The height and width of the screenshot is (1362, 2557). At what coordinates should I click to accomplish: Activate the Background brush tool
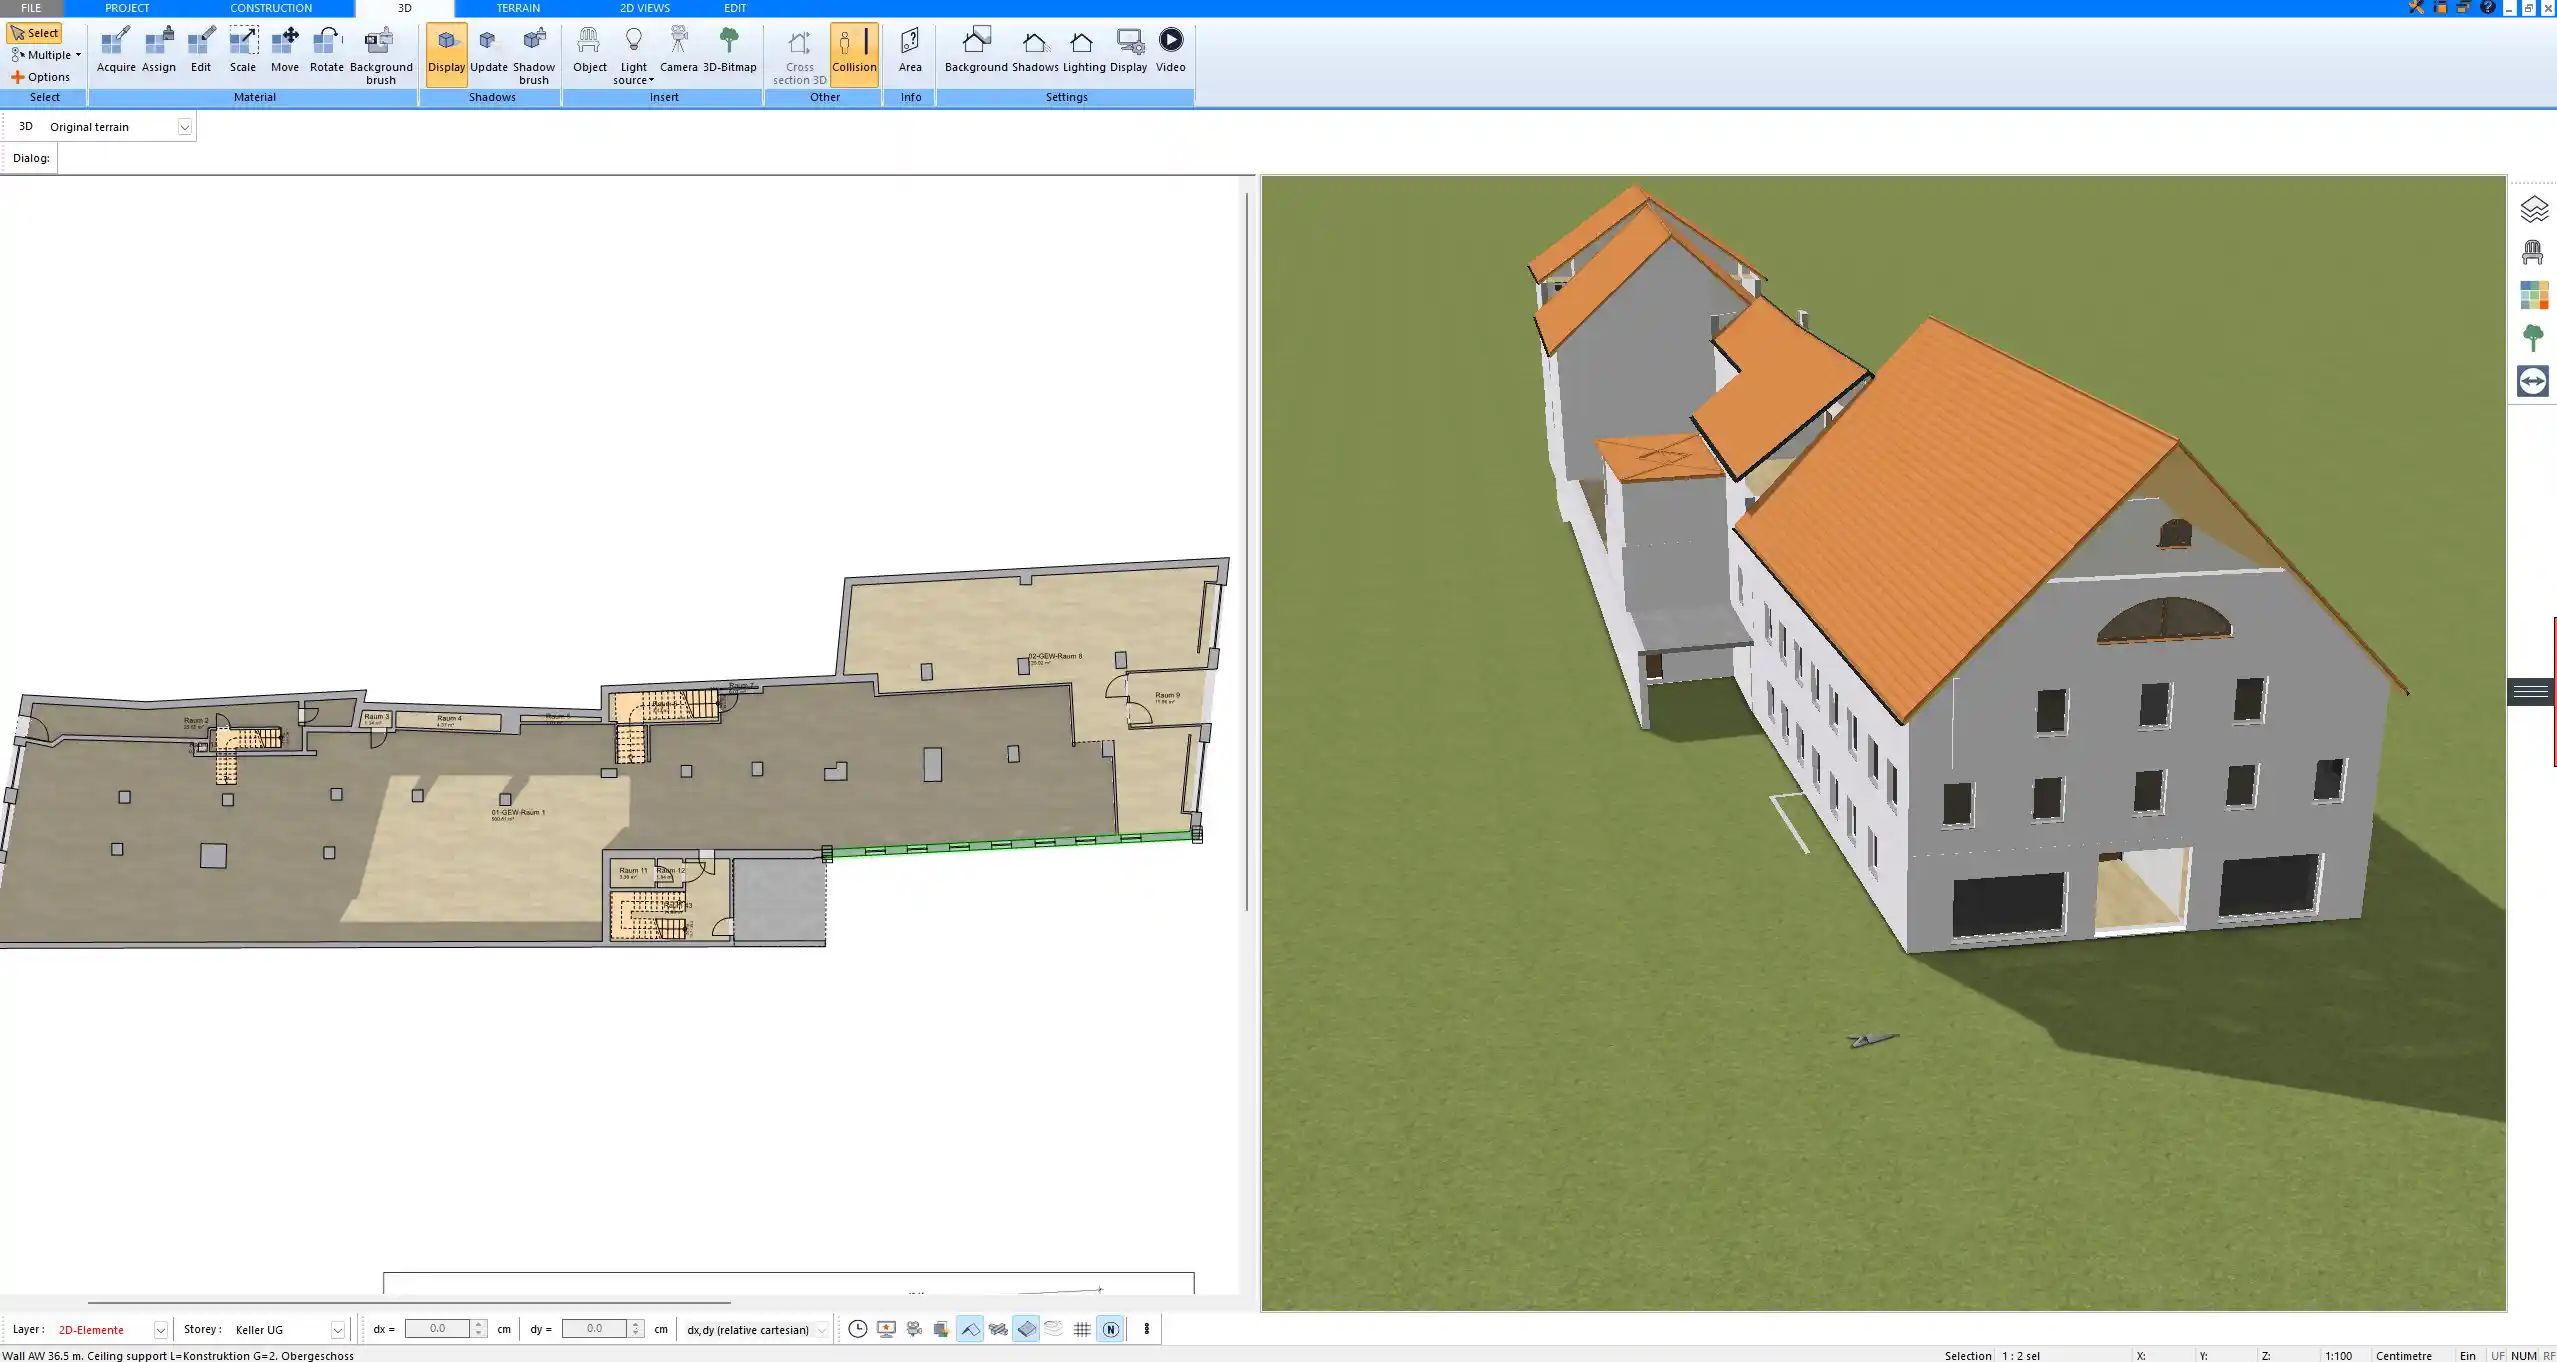click(x=380, y=55)
